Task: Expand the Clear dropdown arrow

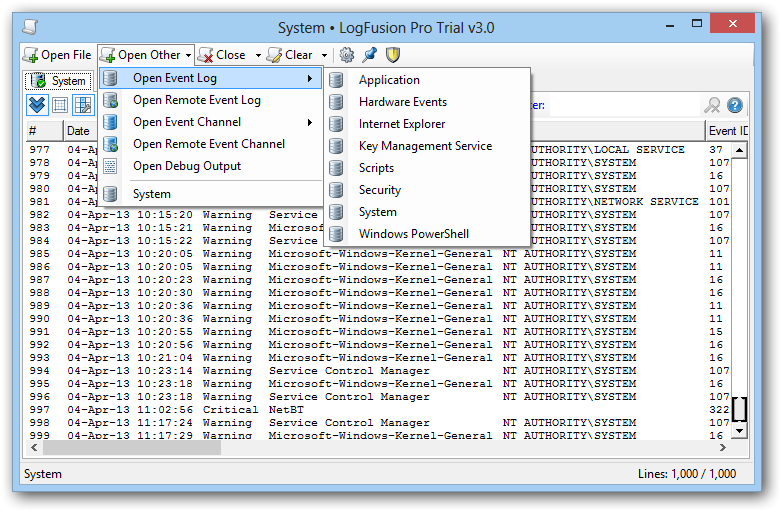Action: (x=324, y=55)
